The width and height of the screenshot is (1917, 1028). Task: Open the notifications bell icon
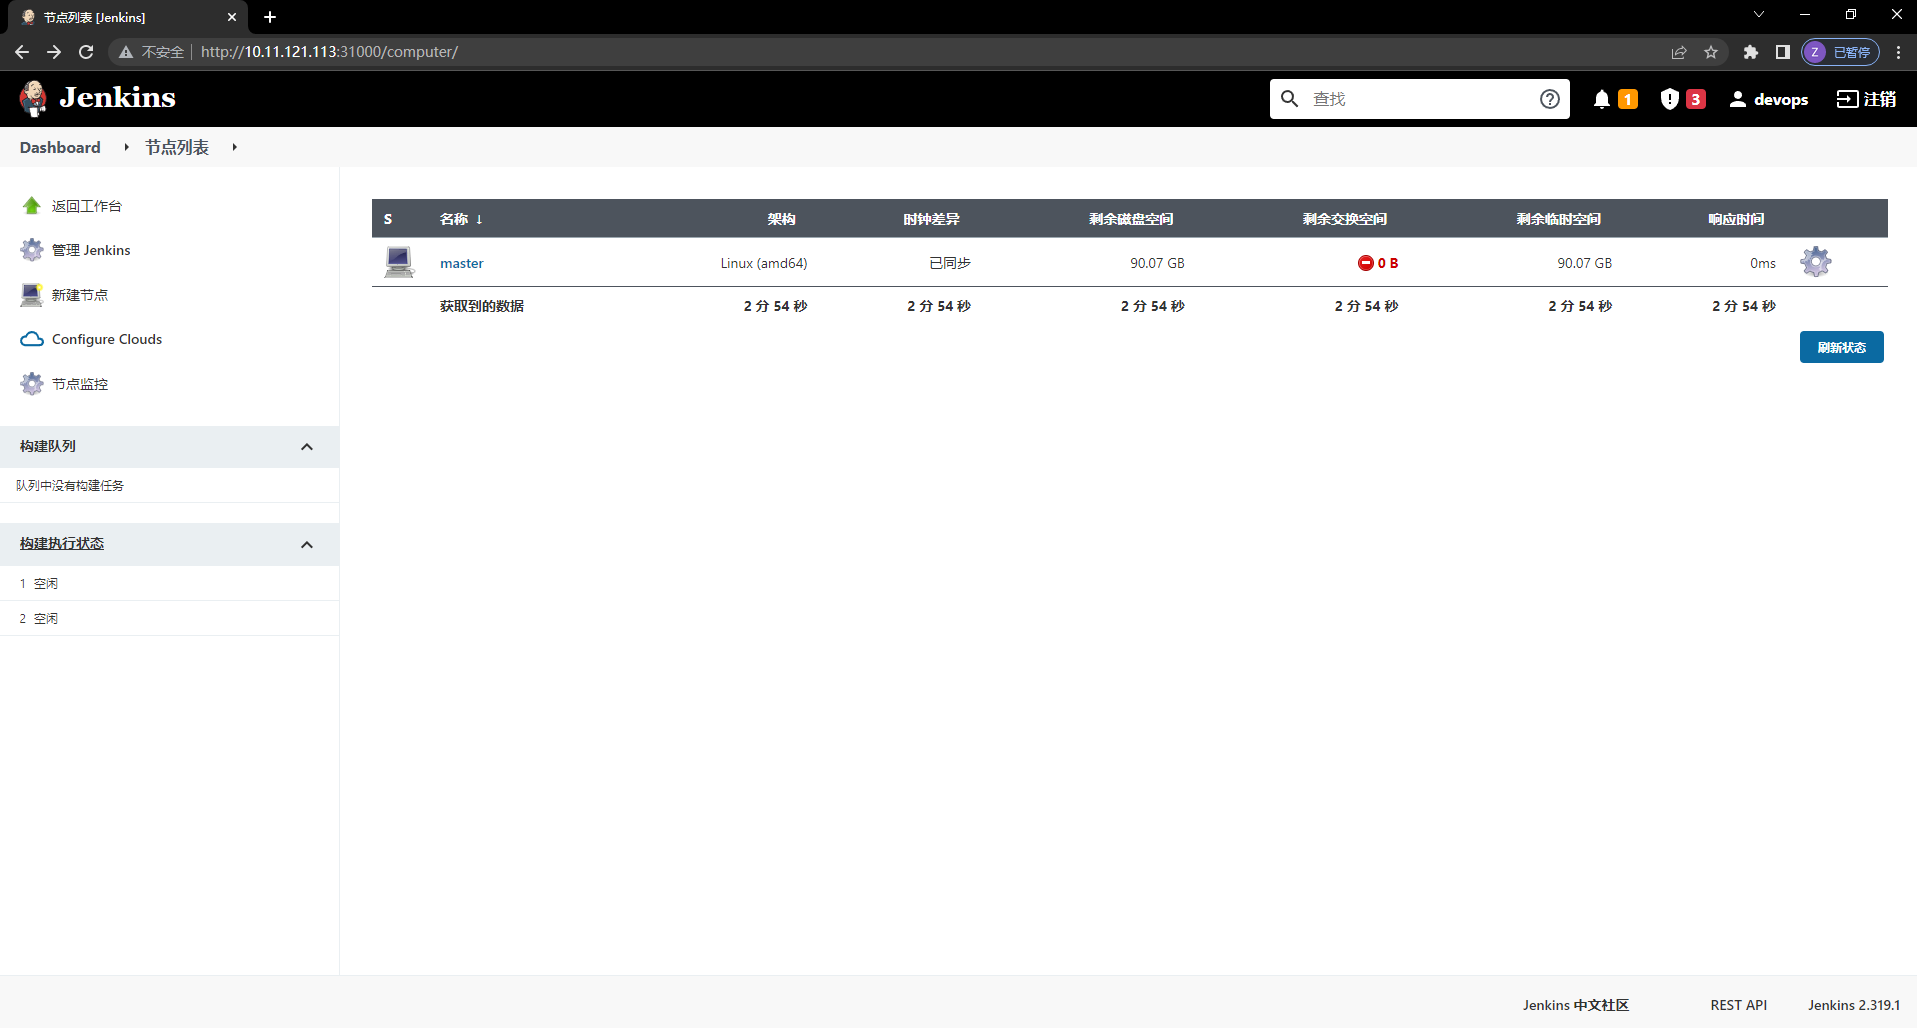pos(1602,99)
